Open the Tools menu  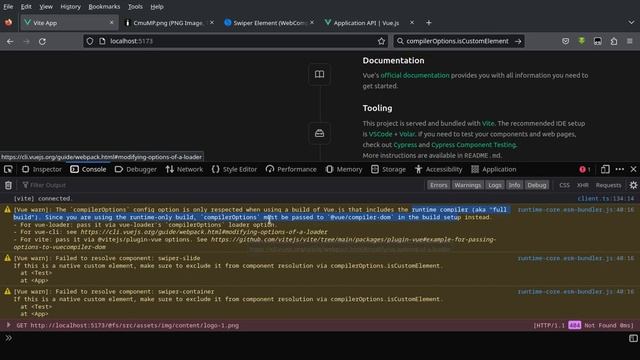coord(135,7)
